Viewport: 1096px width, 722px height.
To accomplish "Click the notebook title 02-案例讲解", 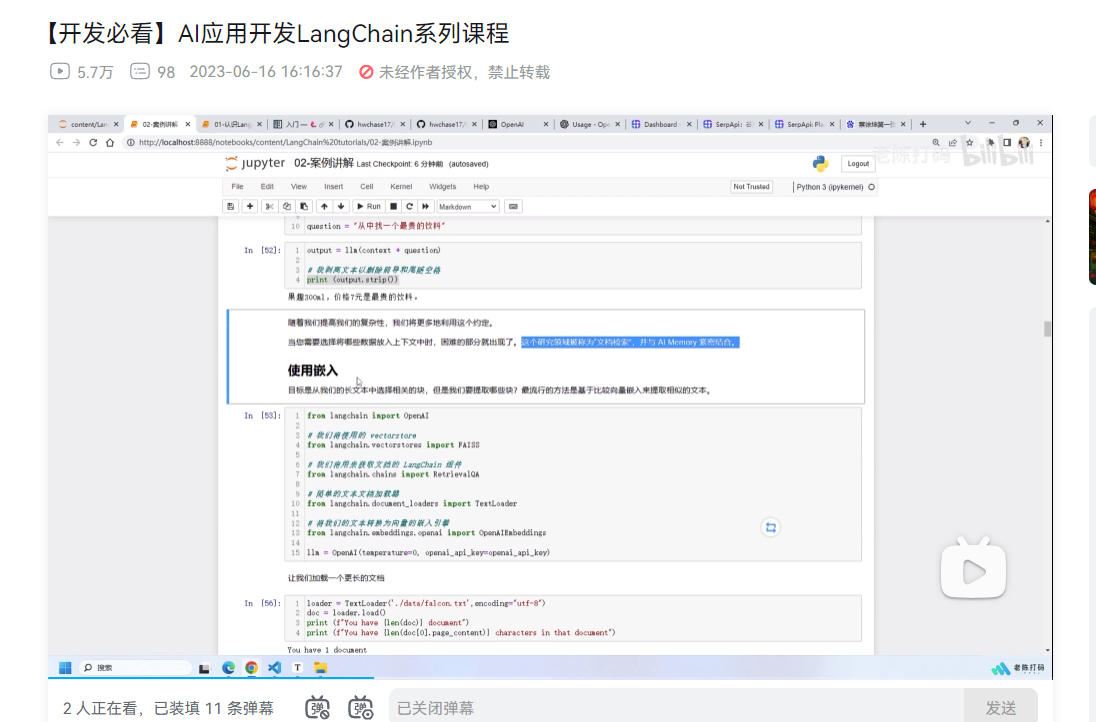I will (324, 164).
